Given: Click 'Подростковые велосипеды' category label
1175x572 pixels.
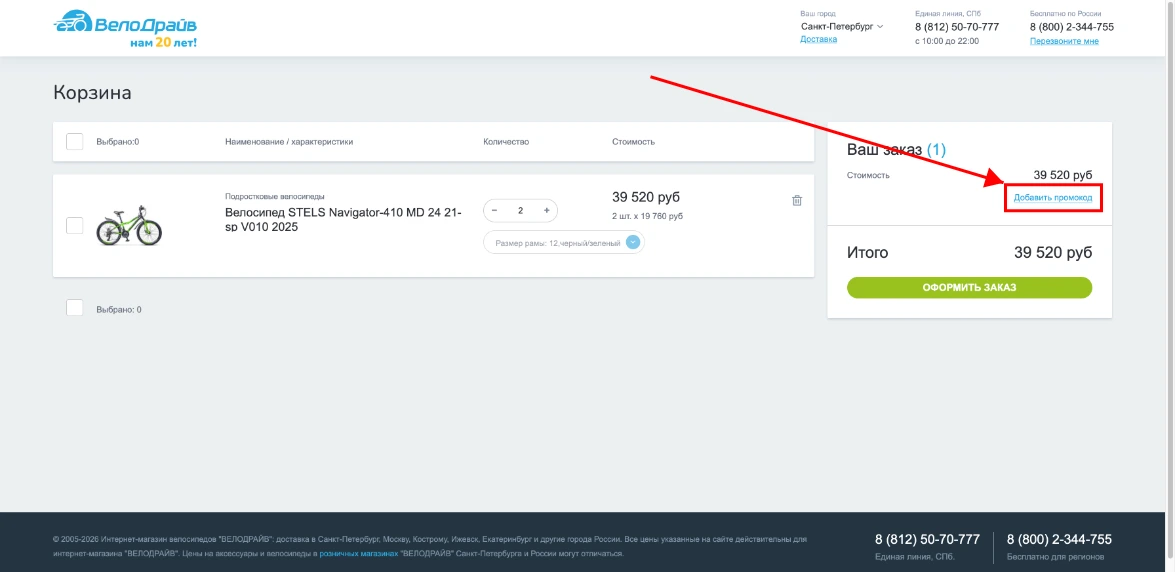Looking at the screenshot, I should click(x=275, y=196).
